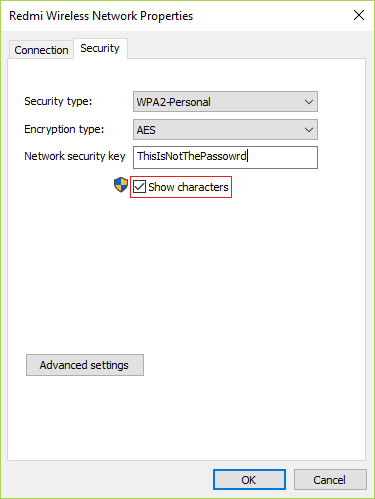Open the Encryption type AES combo box

[x=225, y=130]
